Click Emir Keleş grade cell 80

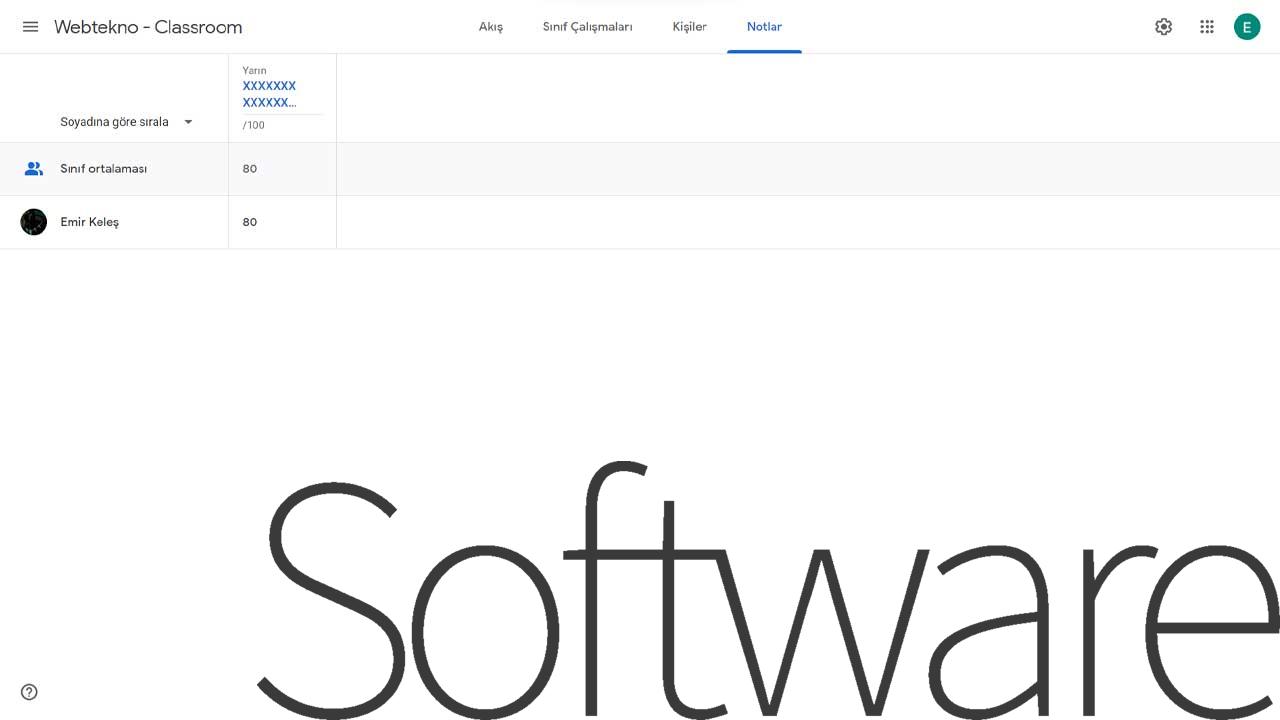point(282,222)
